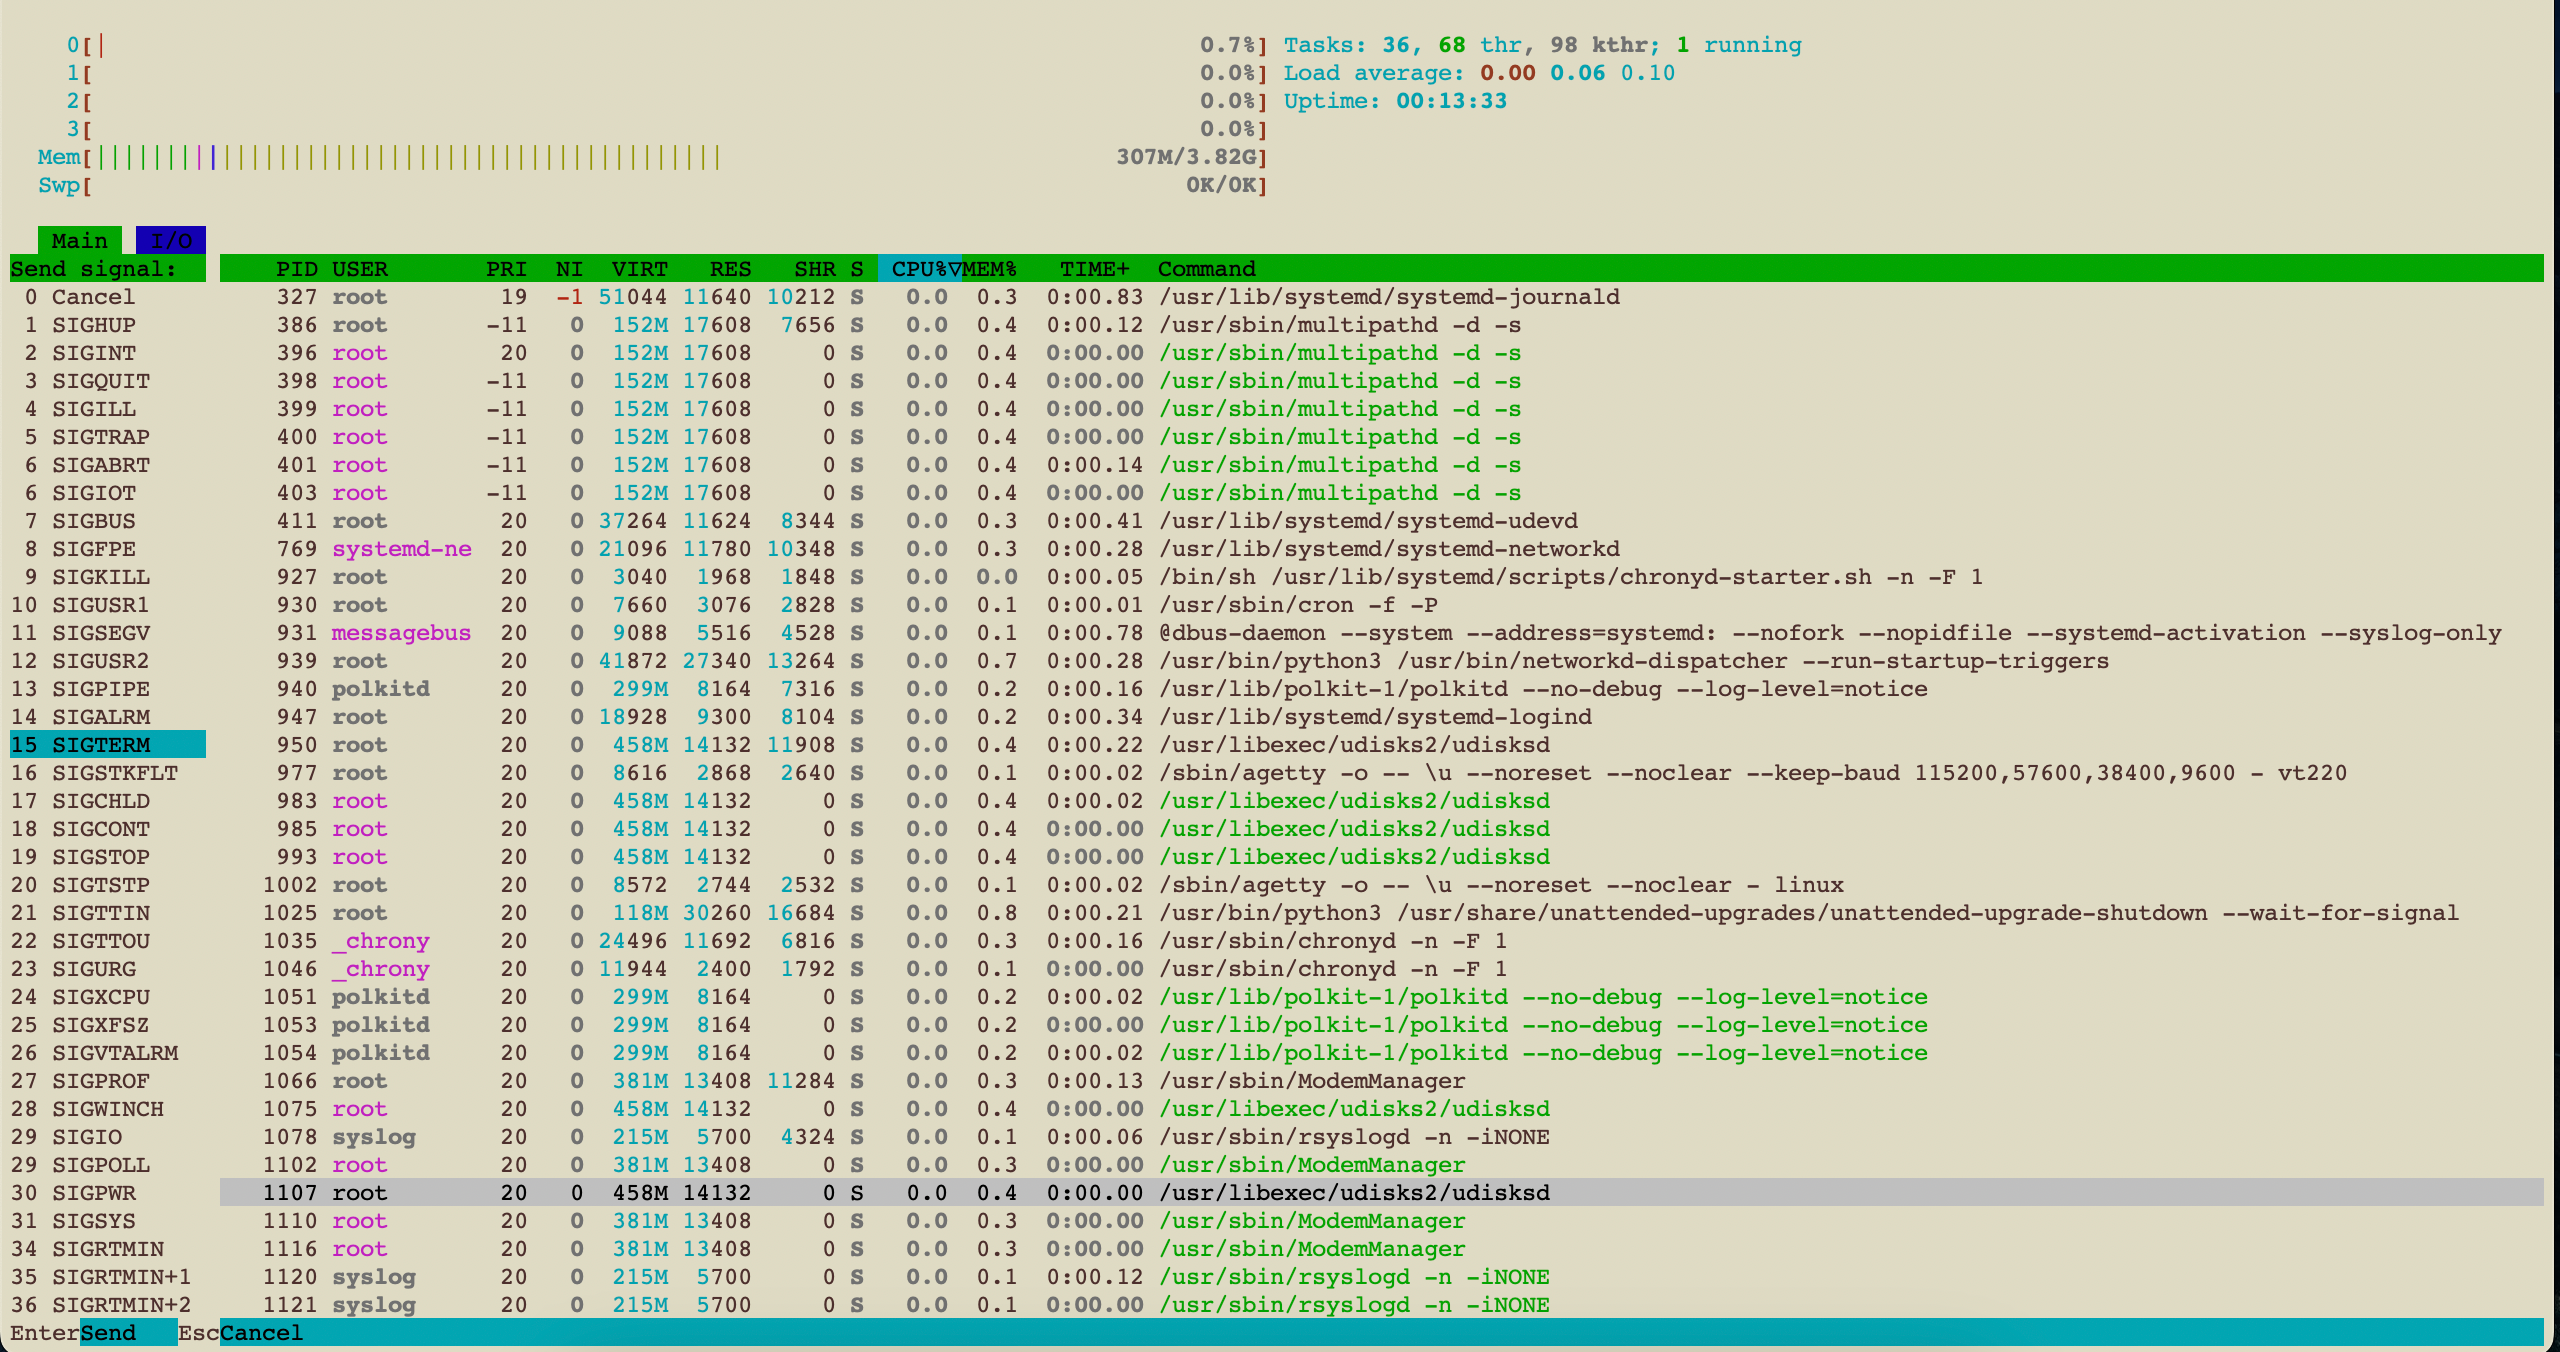Click CPU 0 usage meter
Screen dimensions: 2560x1352
coord(667,45)
